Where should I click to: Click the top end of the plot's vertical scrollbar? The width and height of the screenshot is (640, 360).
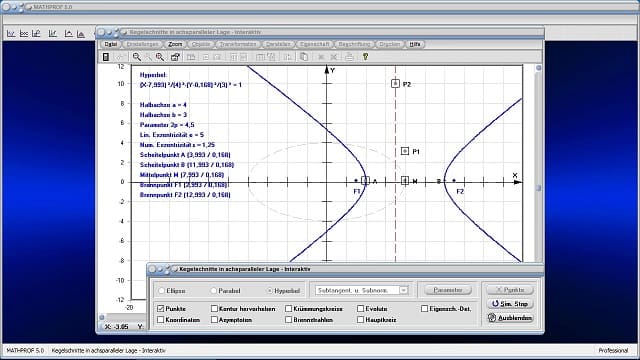click(538, 68)
